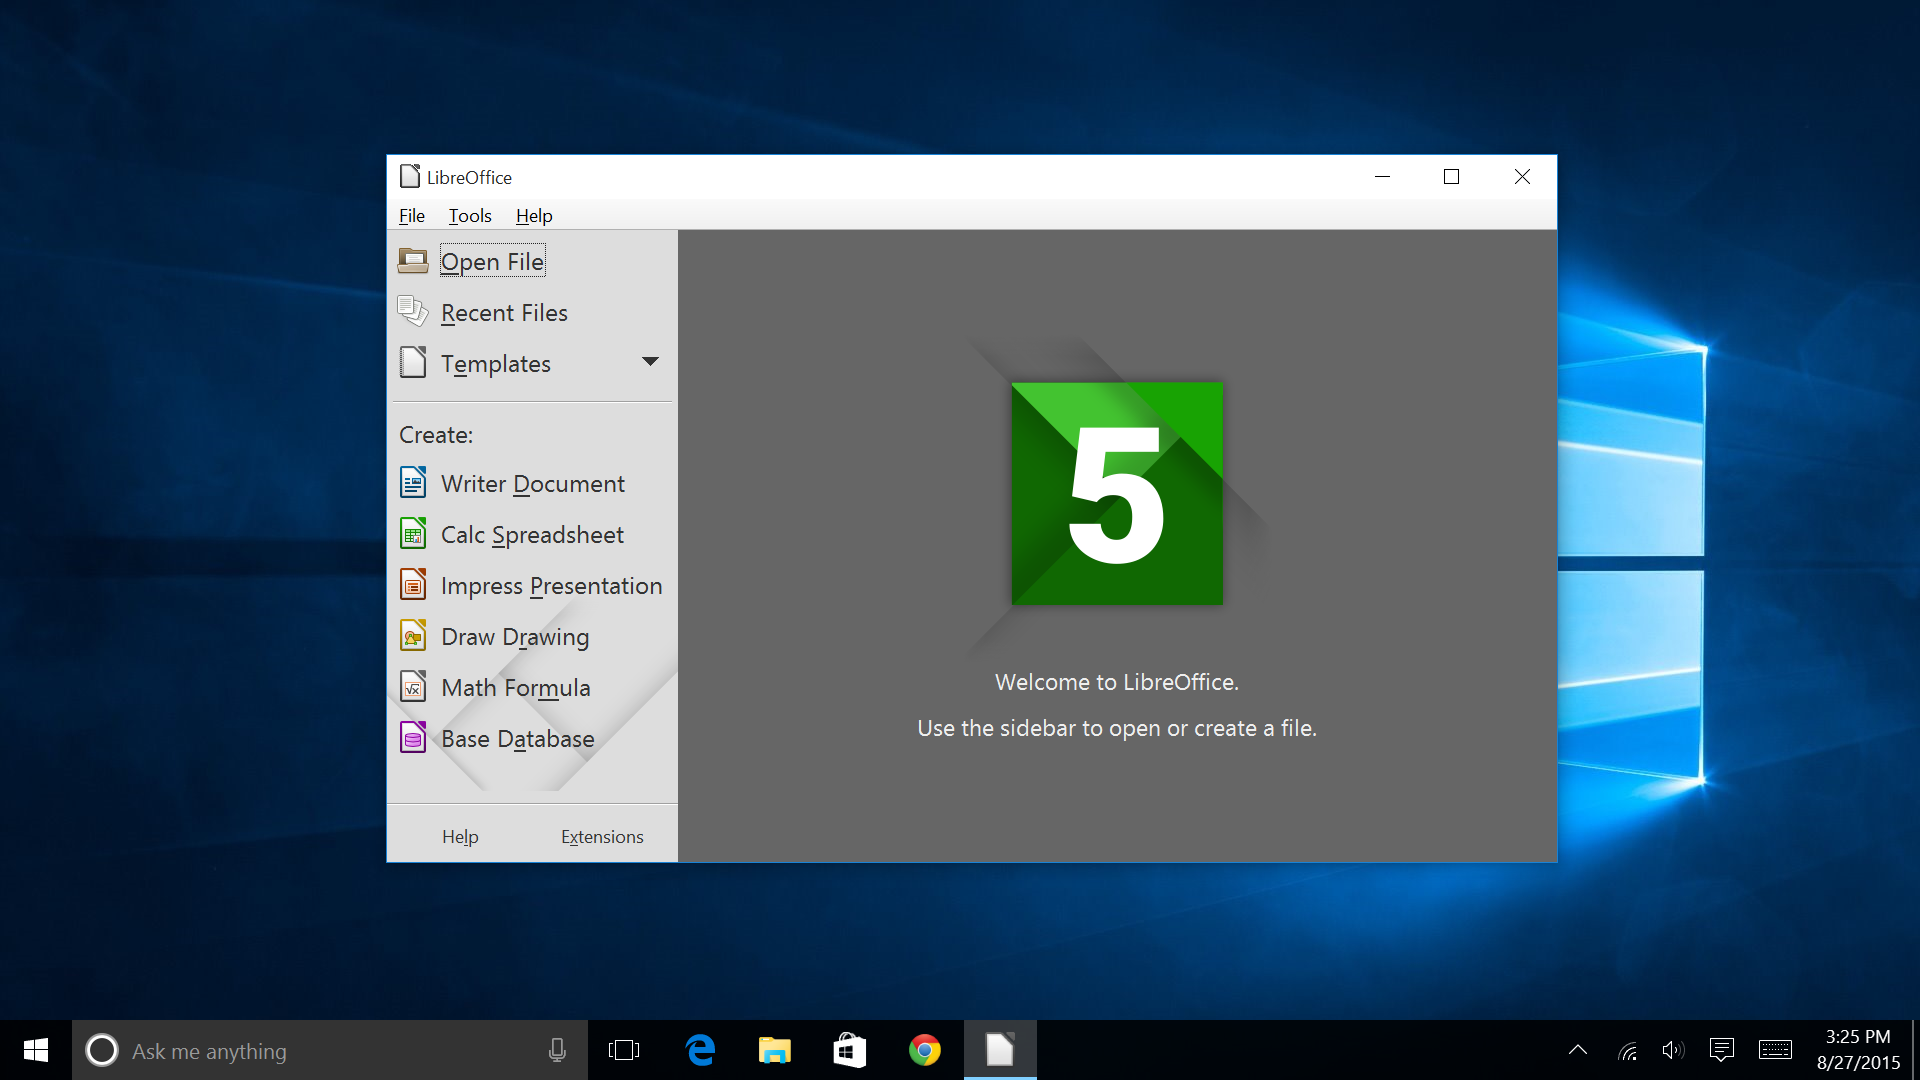Click Windows Search taskbar input
Screen dimensions: 1920x1080
[319, 1051]
